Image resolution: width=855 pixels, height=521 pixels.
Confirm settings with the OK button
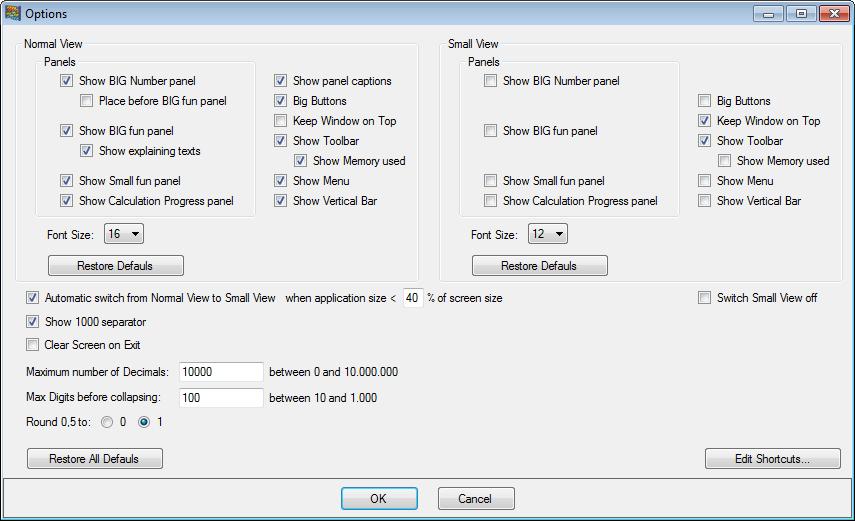point(379,498)
